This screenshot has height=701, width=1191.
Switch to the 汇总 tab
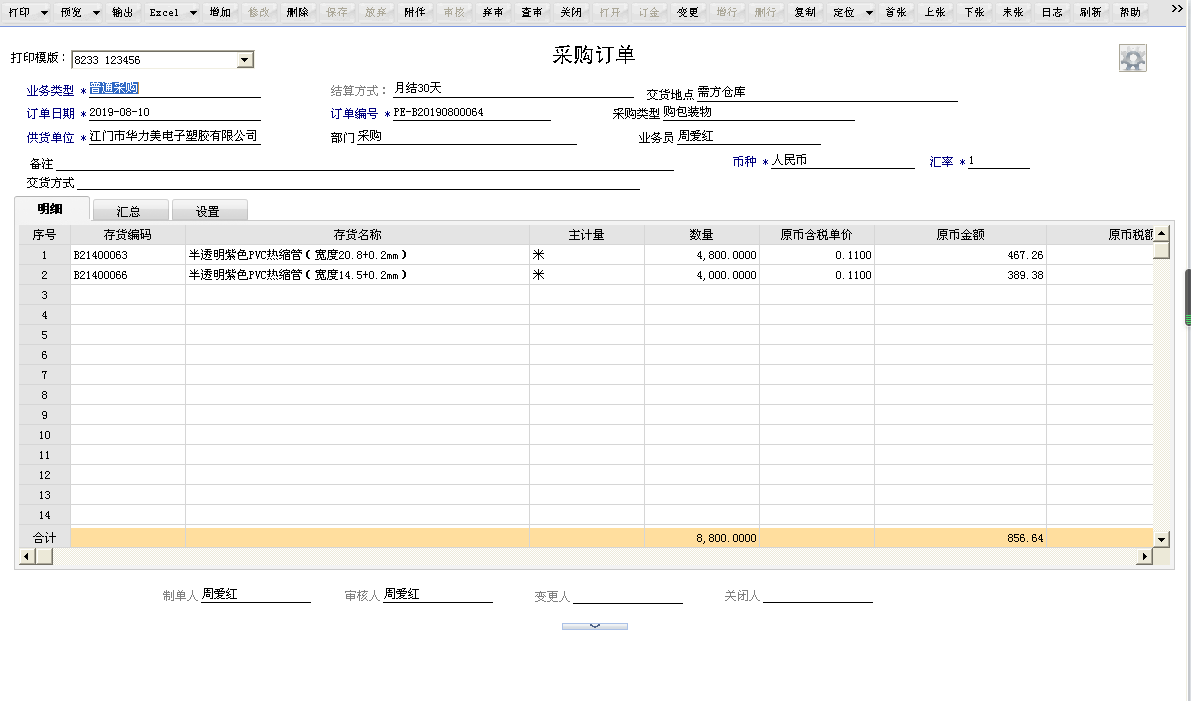[x=129, y=211]
